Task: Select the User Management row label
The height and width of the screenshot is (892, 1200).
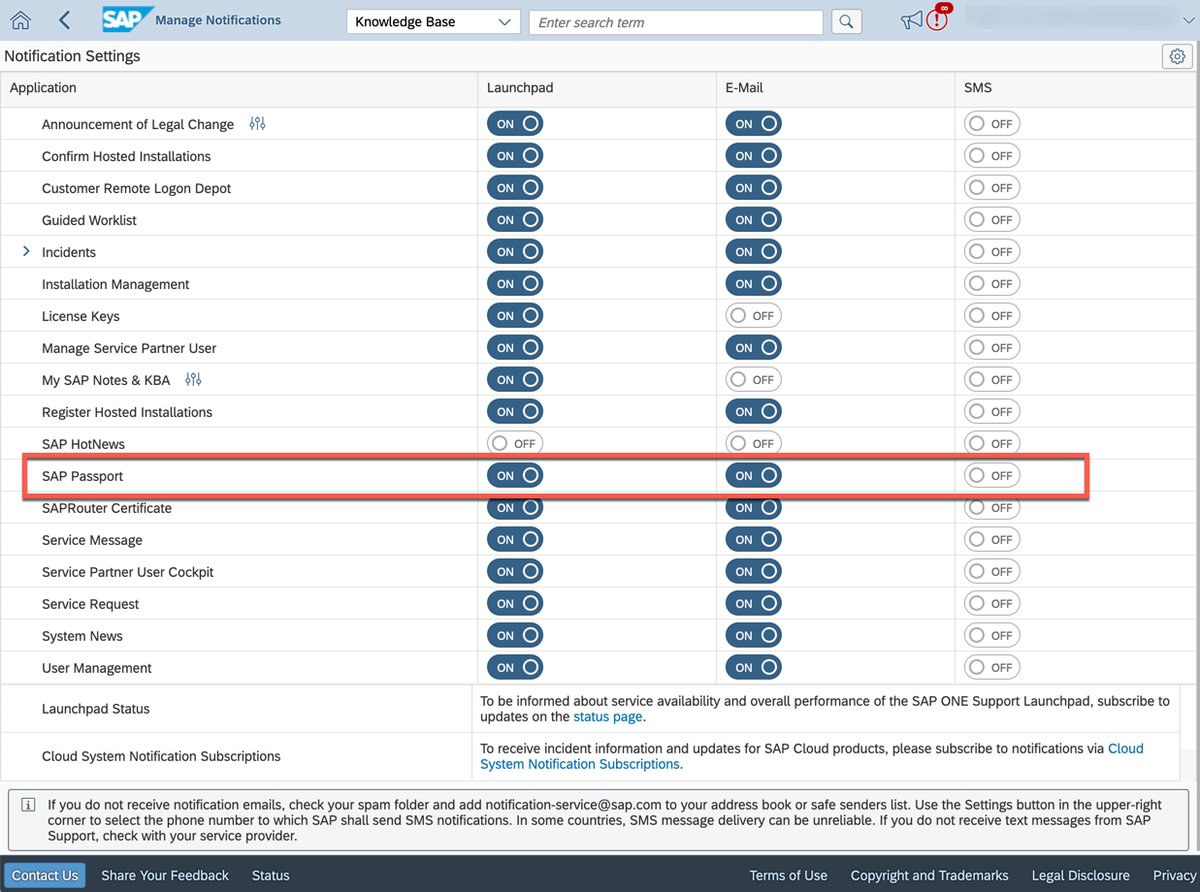Action: coord(97,668)
